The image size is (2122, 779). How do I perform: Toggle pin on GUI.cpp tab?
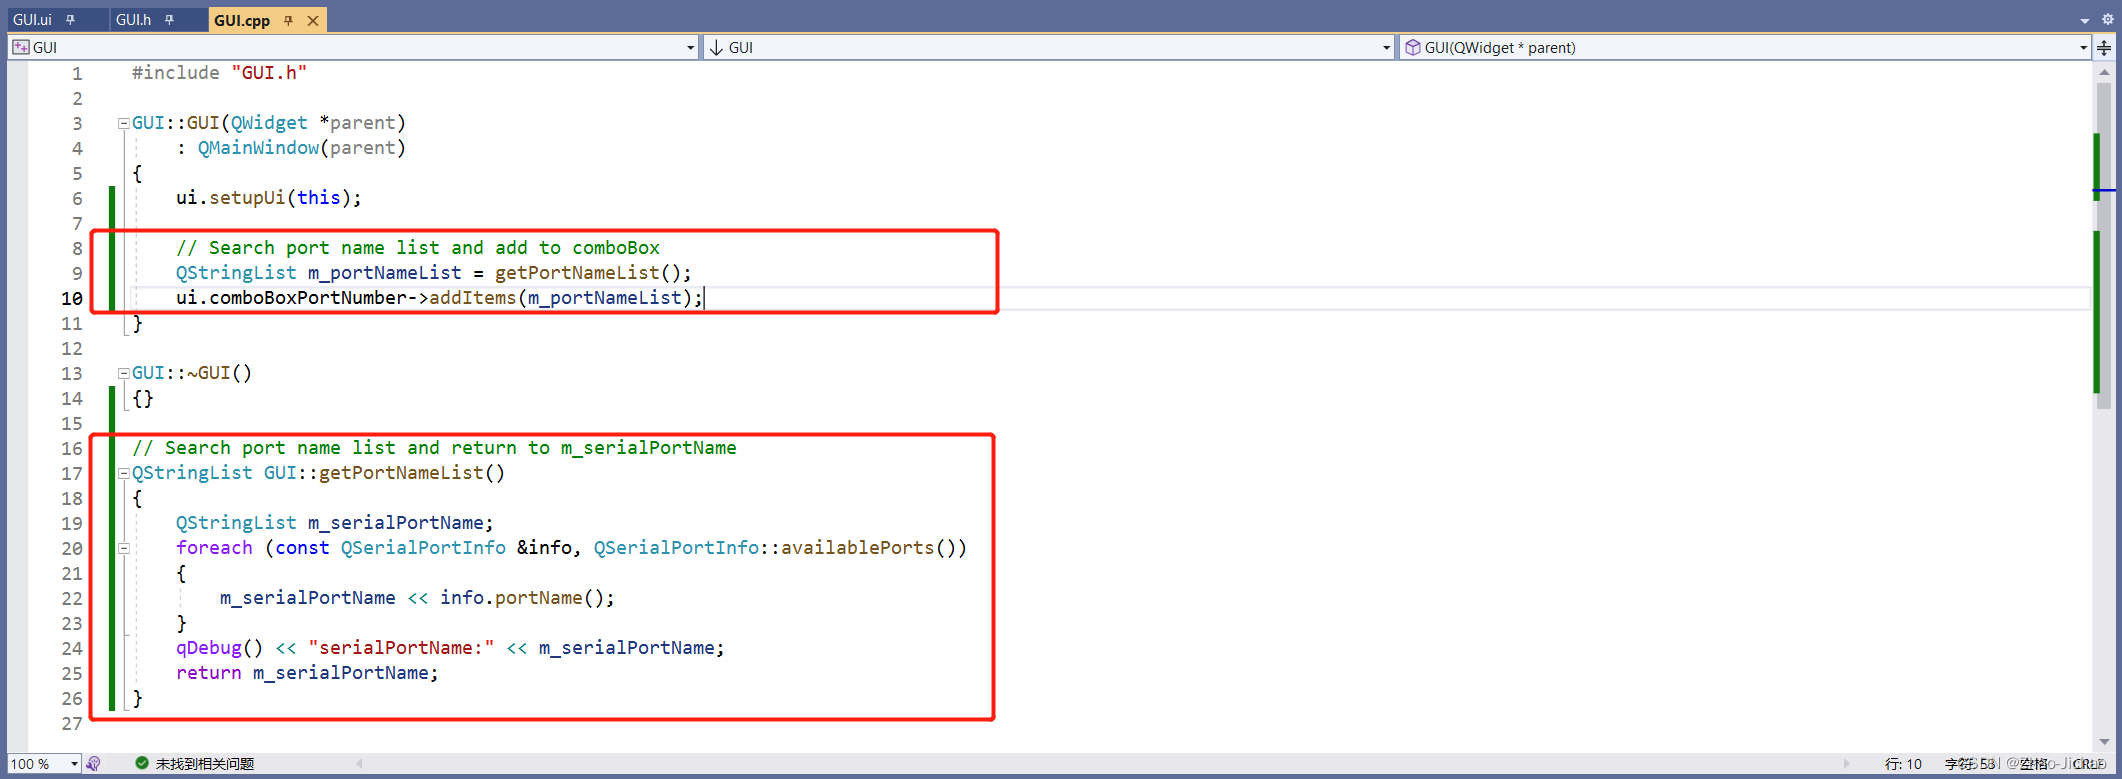(288, 20)
